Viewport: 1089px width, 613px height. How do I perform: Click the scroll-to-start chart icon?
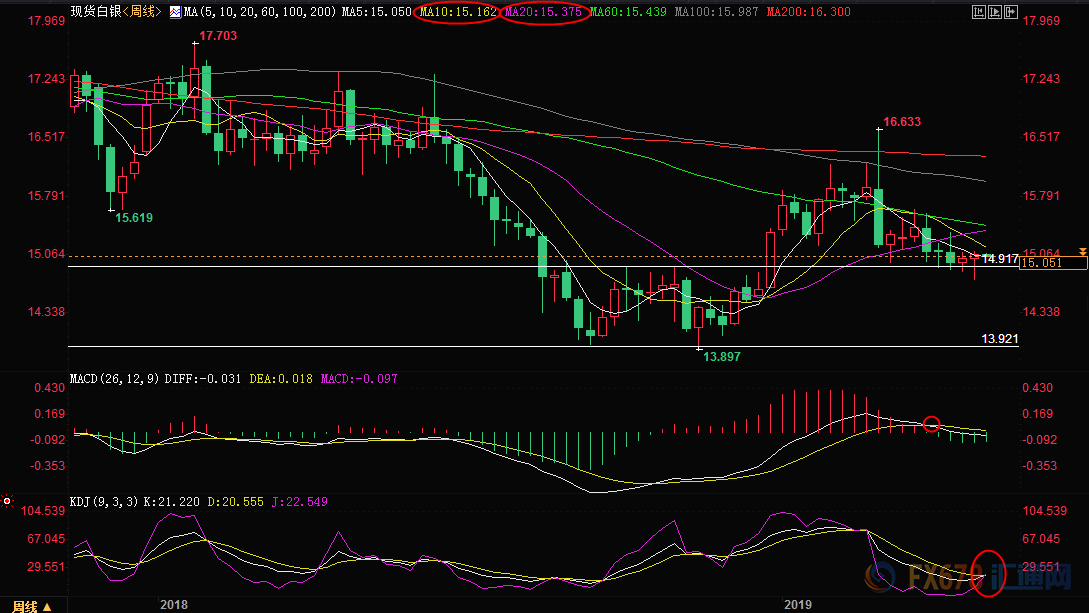click(x=979, y=12)
